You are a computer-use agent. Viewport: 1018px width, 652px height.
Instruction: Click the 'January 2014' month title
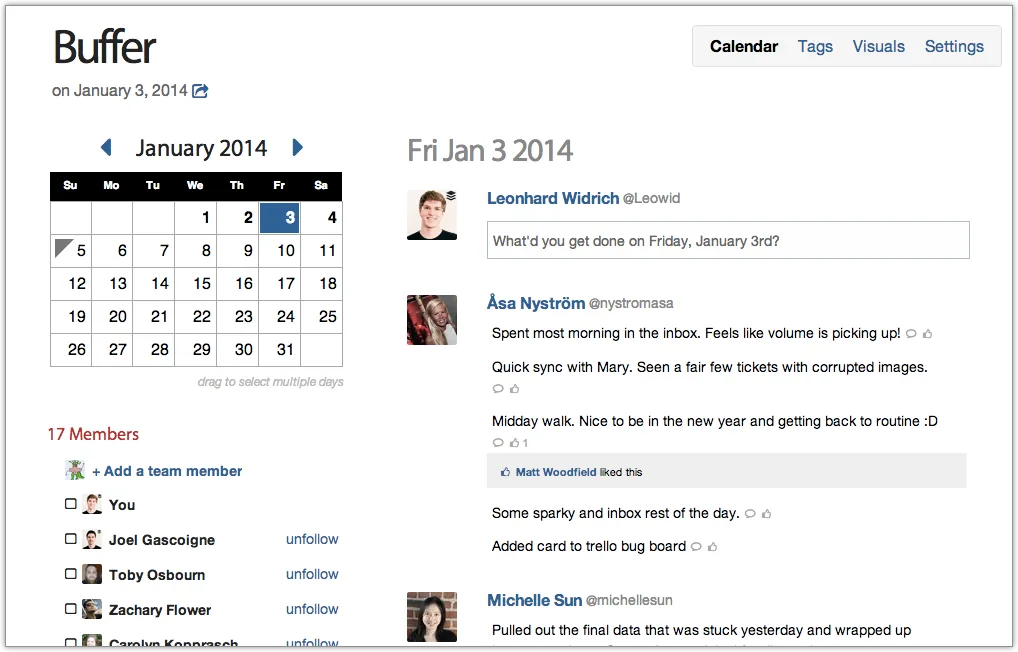click(x=201, y=148)
